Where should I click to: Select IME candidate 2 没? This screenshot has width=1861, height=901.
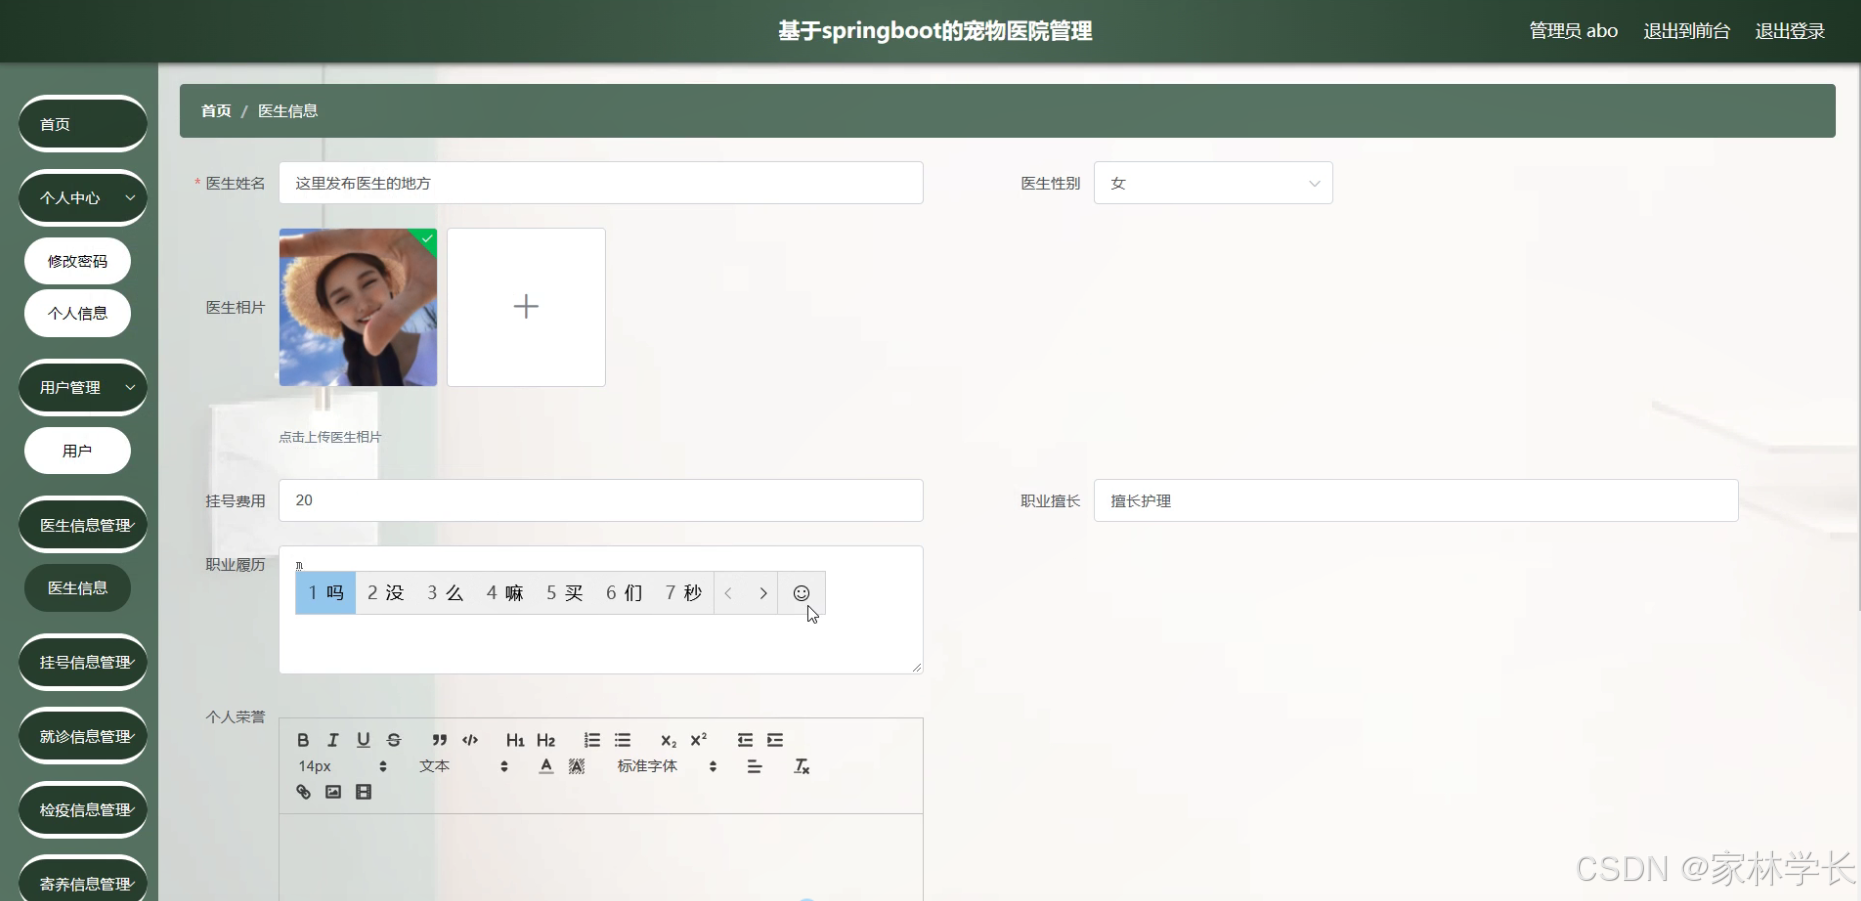click(385, 593)
